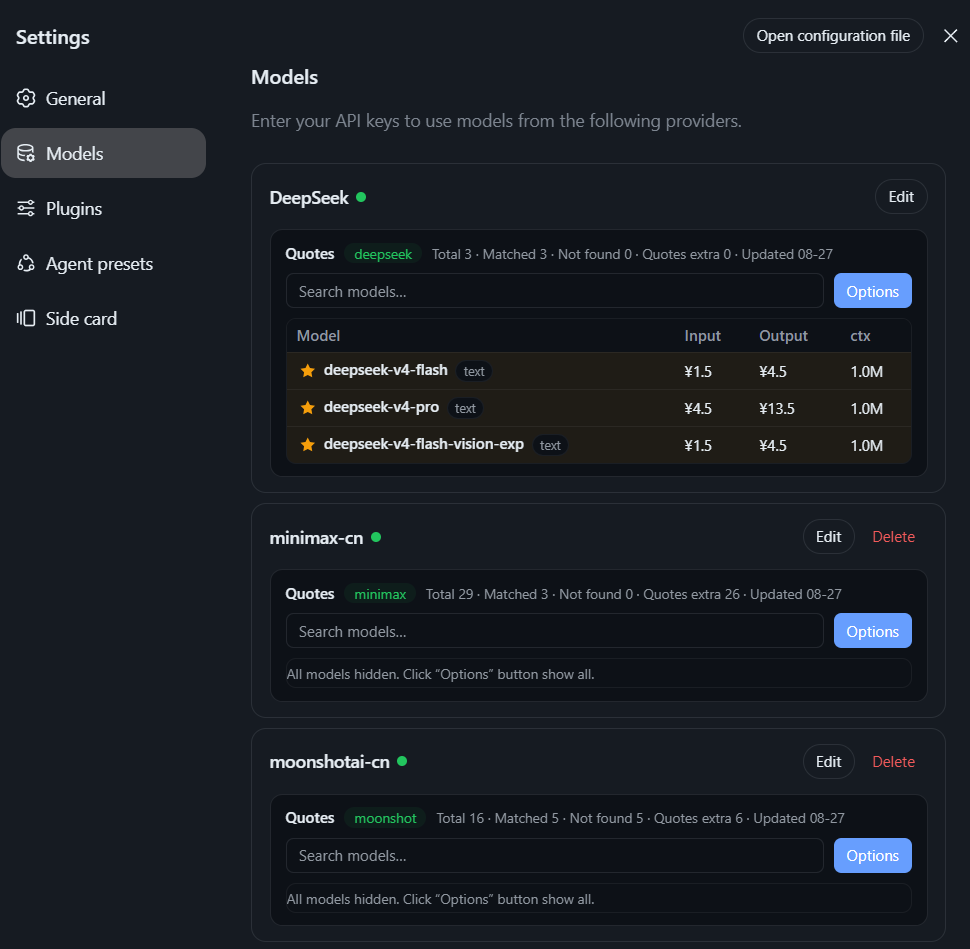This screenshot has width=970, height=949.
Task: Unstar the deepseek-v4-flash model
Action: tap(307, 371)
